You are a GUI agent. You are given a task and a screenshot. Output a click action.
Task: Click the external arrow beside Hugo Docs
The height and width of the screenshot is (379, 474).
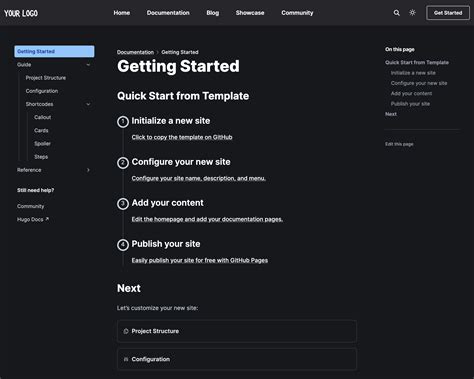pos(47,219)
